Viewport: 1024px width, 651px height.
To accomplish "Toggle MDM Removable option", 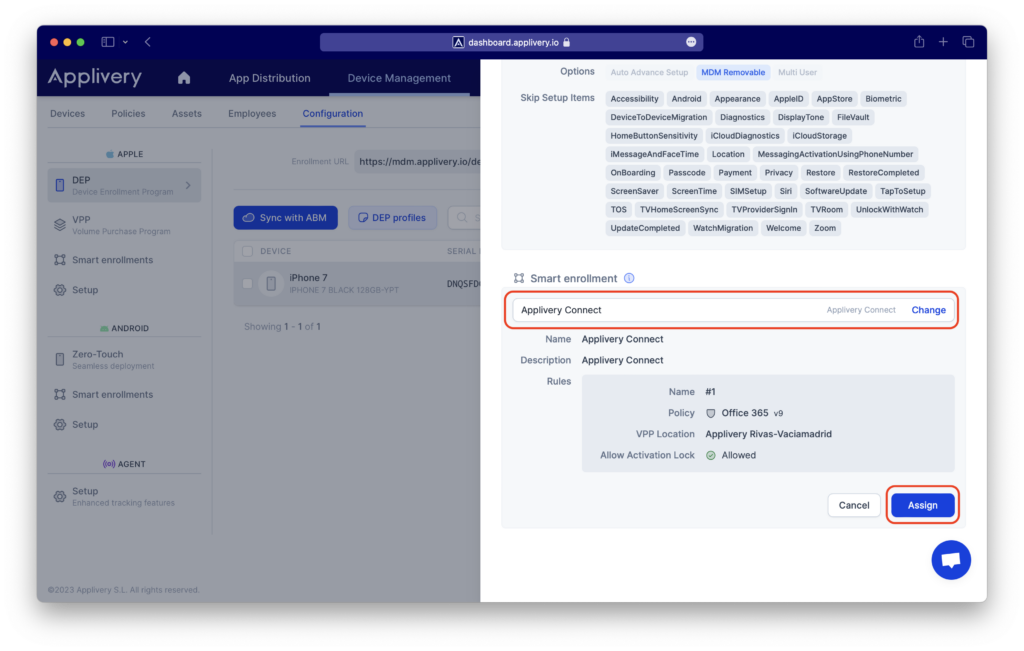I will pos(733,72).
